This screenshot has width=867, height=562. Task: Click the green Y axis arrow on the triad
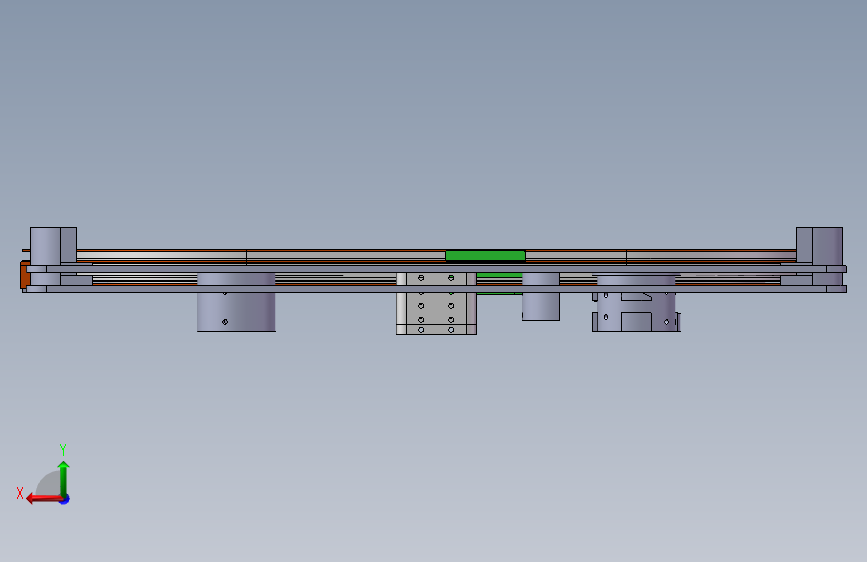63,478
